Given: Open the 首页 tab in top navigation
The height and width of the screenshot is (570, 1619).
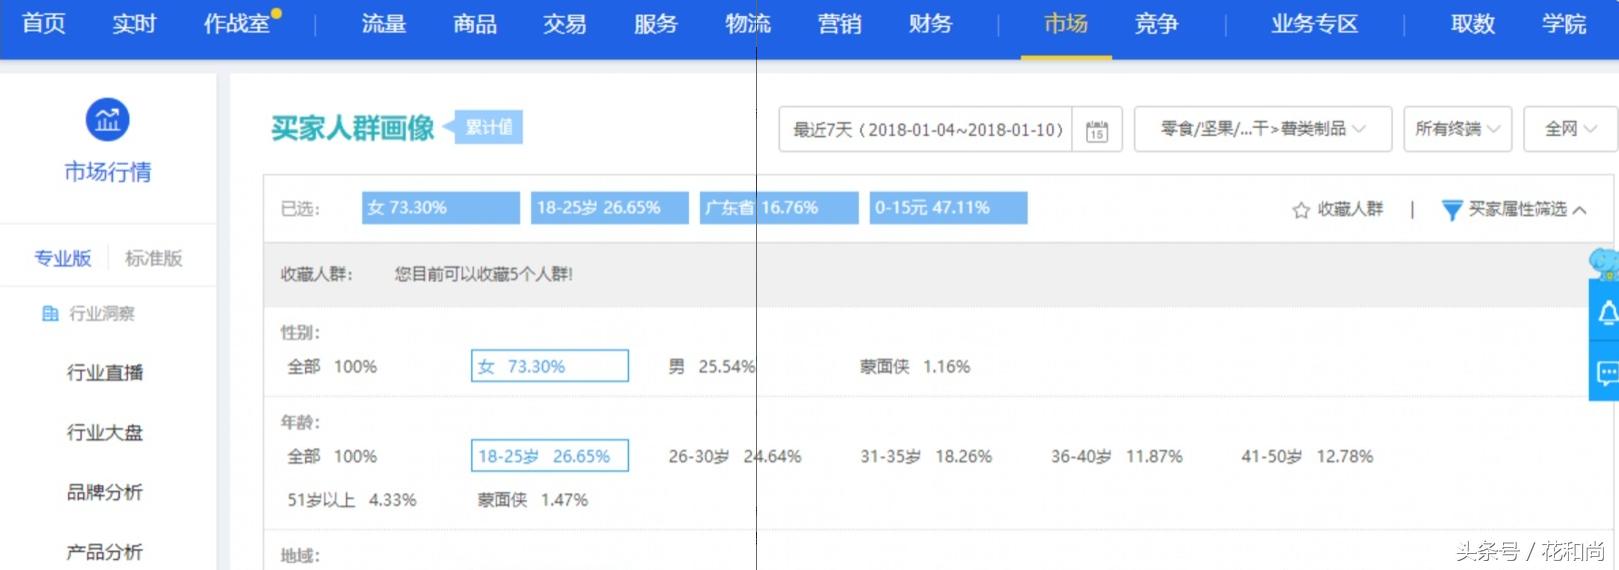Looking at the screenshot, I should [44, 24].
